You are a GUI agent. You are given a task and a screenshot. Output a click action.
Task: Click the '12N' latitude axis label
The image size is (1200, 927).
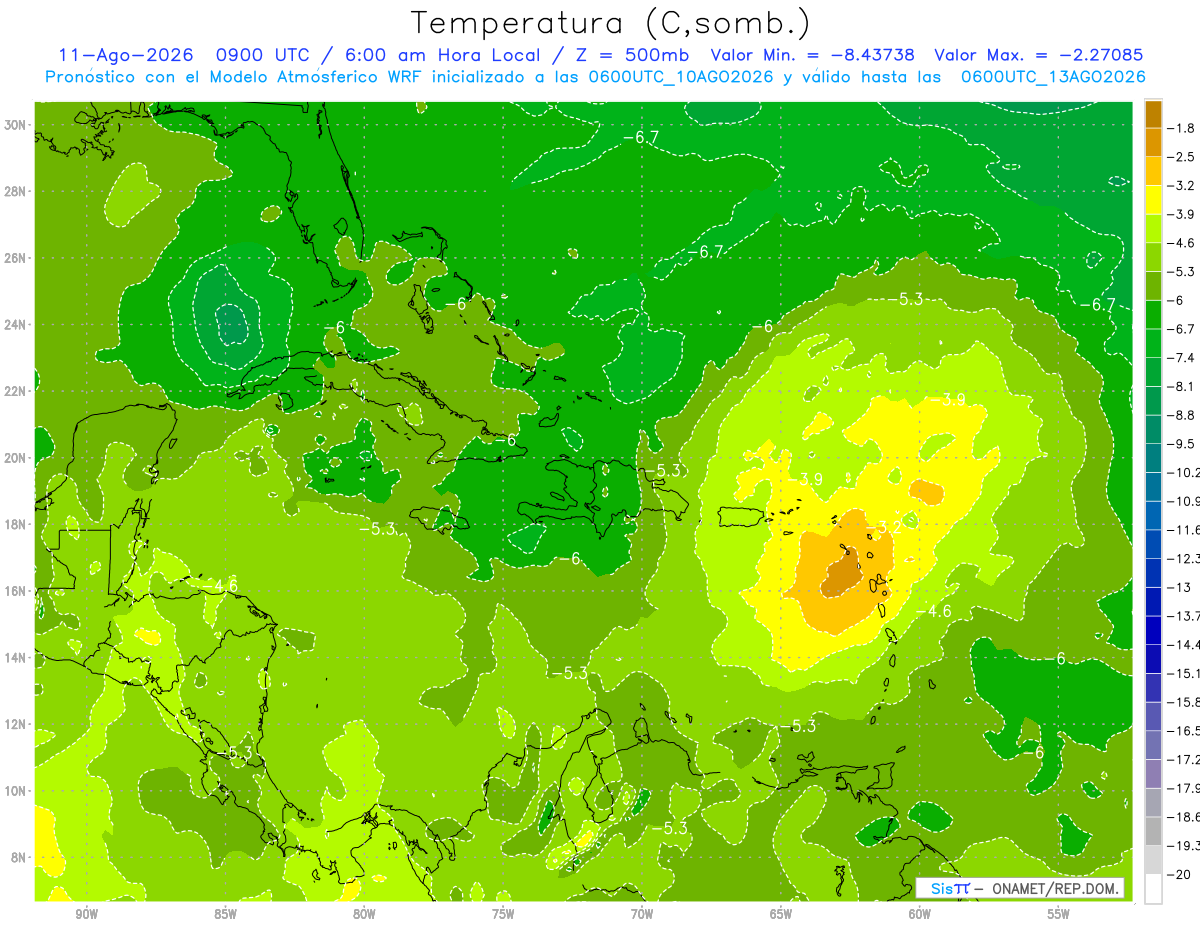pyautogui.click(x=16, y=724)
